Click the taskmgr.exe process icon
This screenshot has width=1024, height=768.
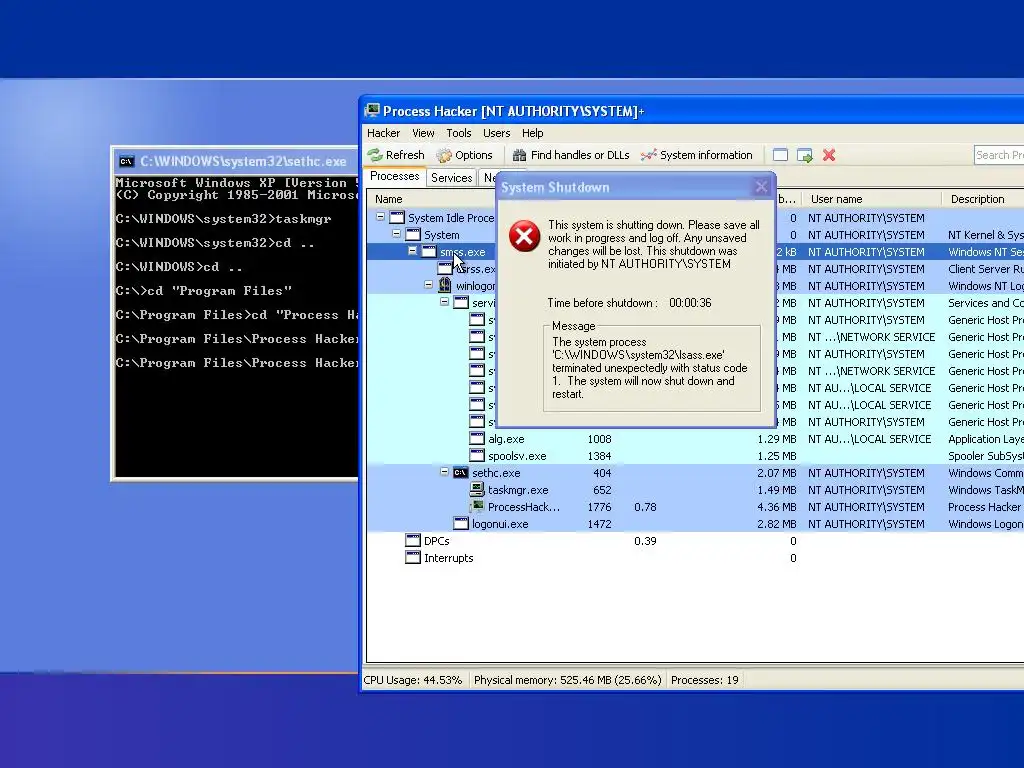click(477, 489)
